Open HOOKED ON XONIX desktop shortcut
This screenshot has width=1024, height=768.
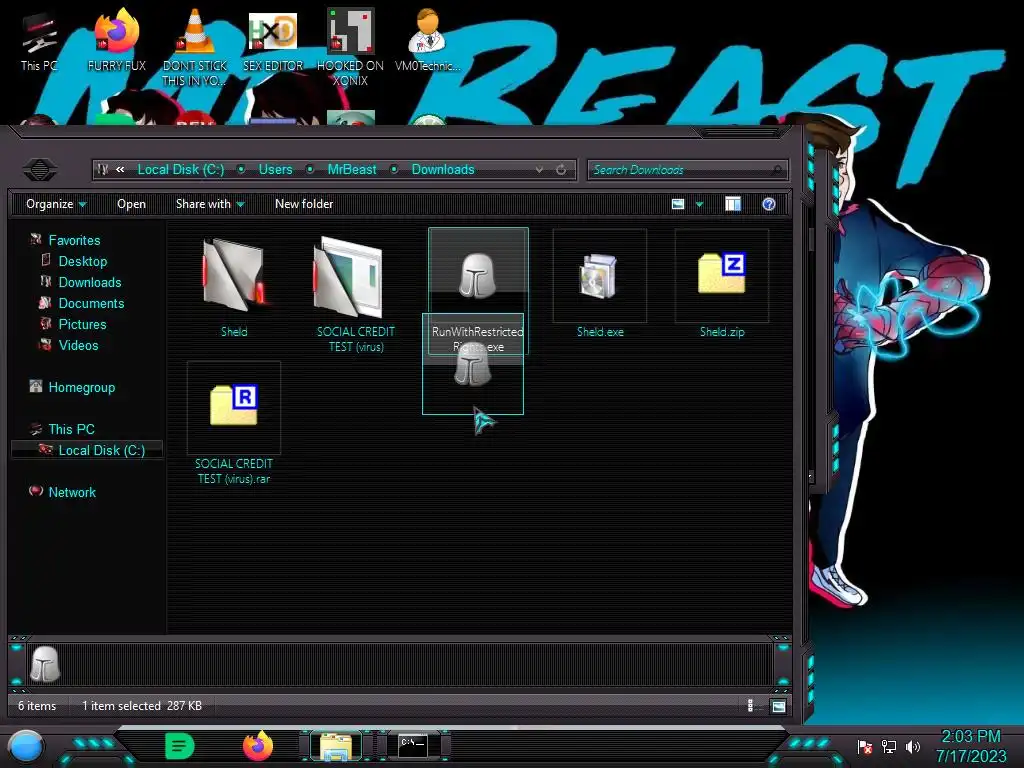[x=350, y=47]
